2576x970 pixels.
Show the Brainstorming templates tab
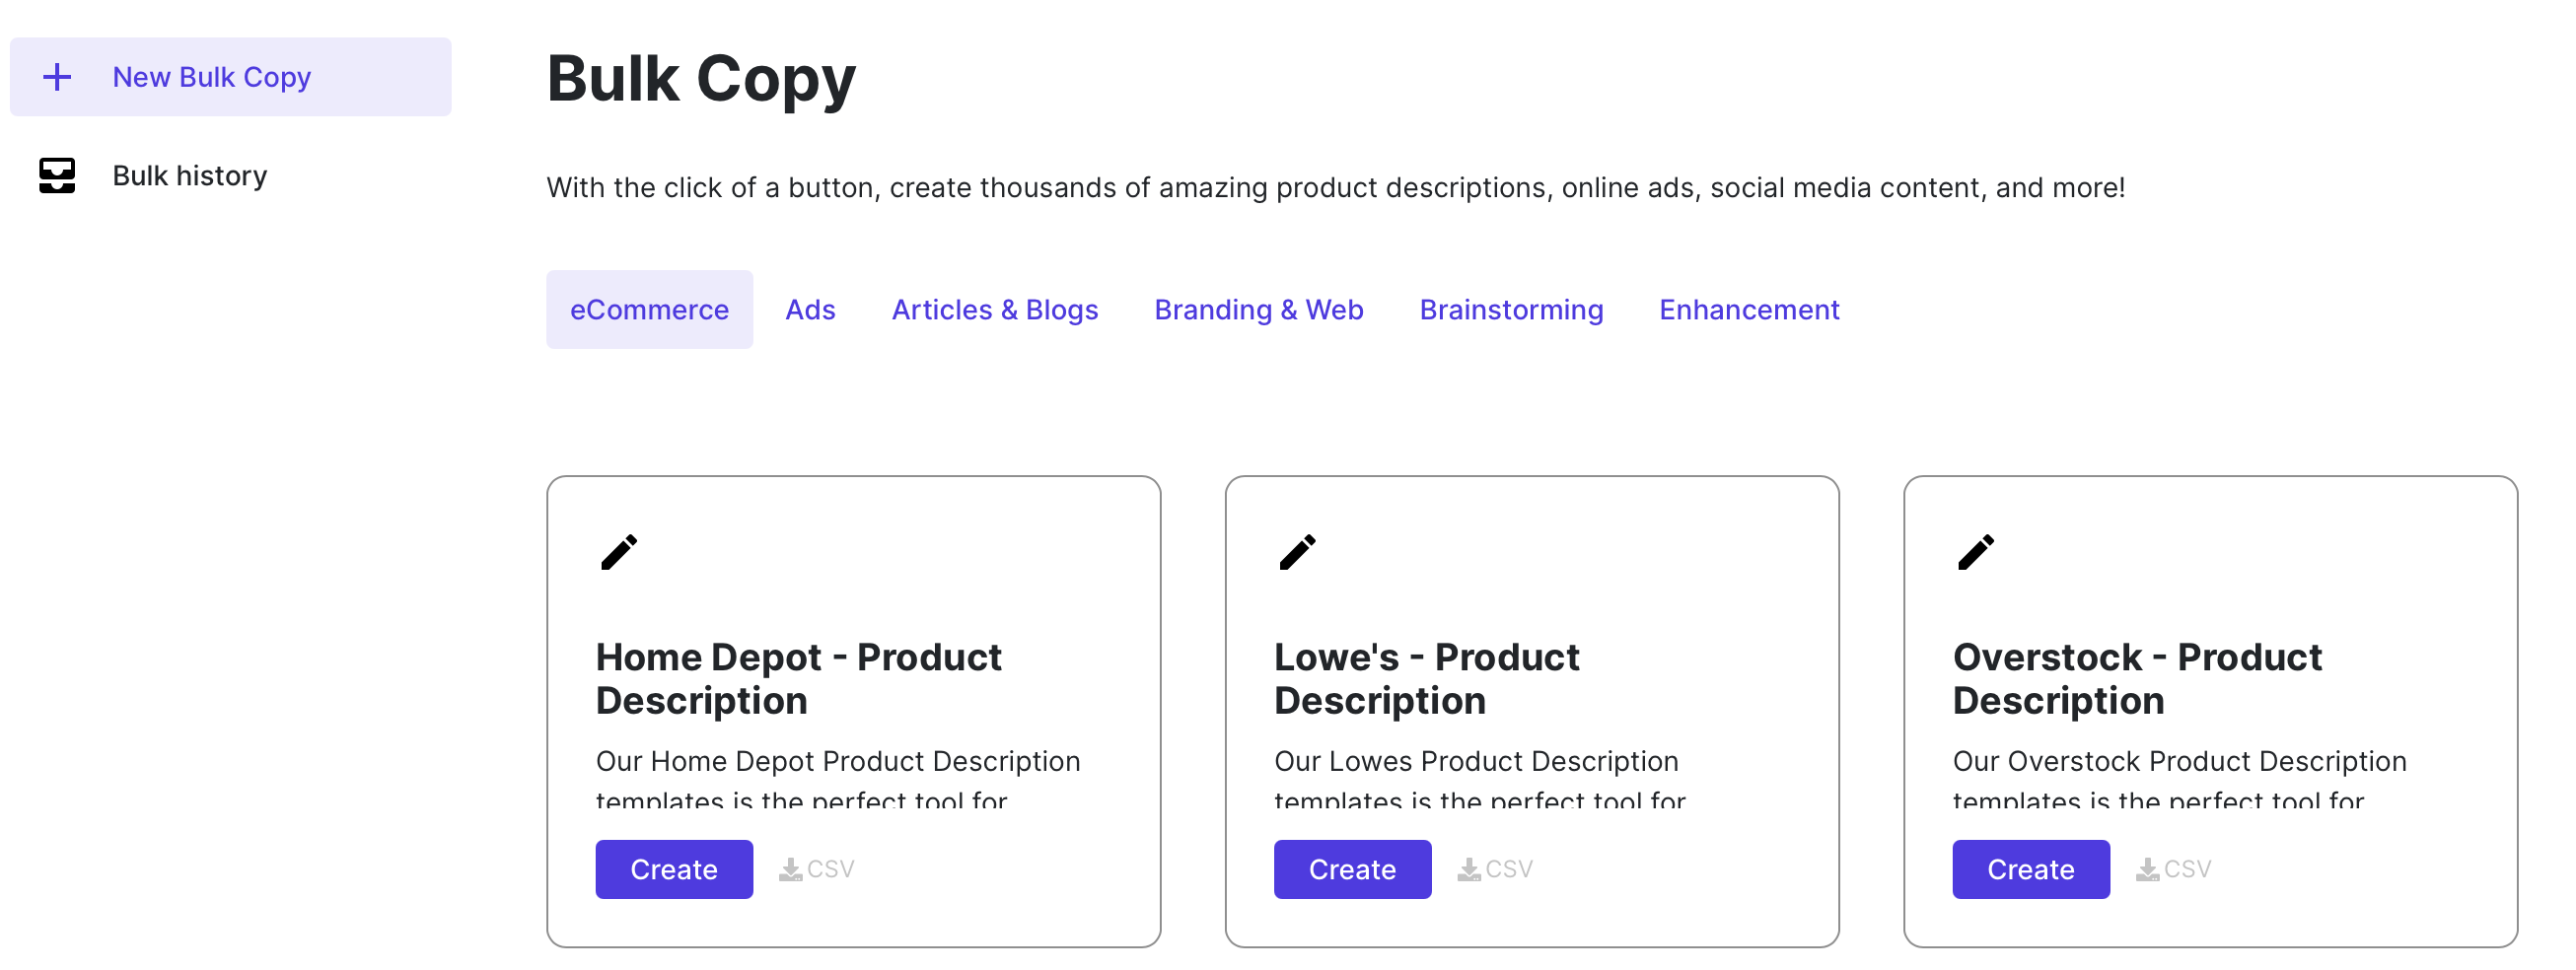(x=1511, y=310)
